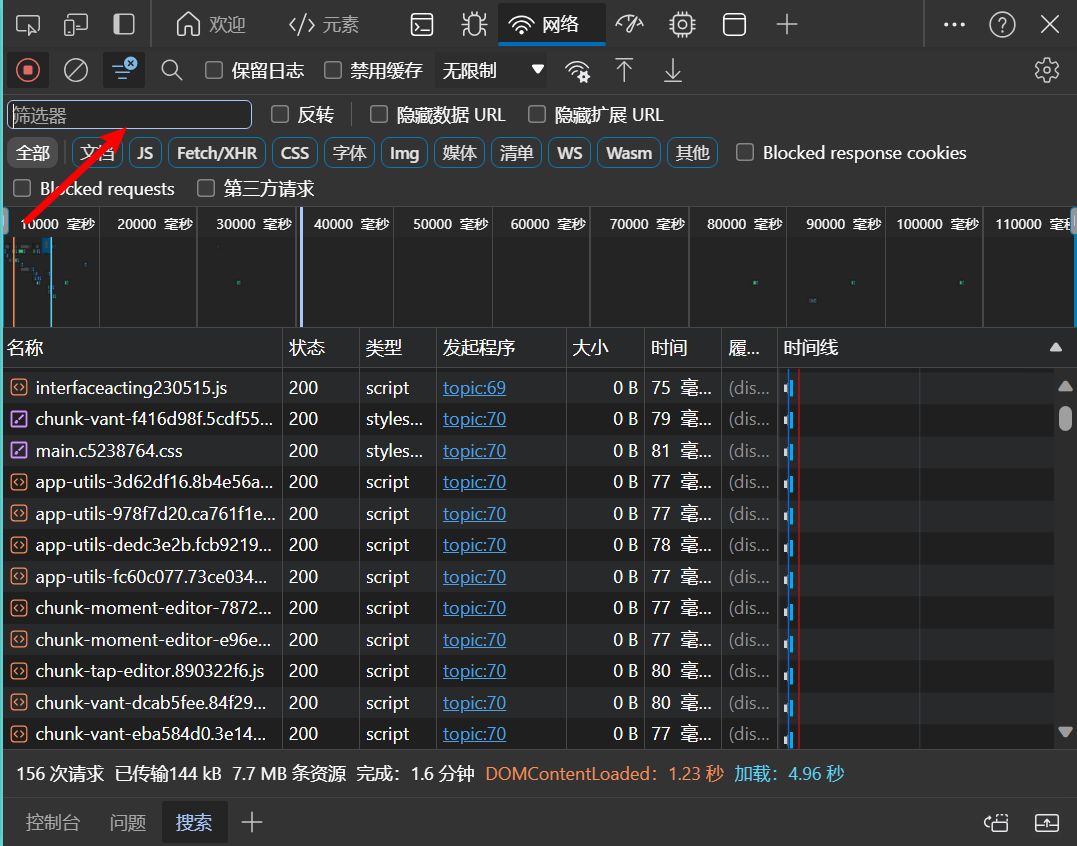Check 隐藏数据 URL checkbox
The height and width of the screenshot is (846, 1077).
coord(379,114)
